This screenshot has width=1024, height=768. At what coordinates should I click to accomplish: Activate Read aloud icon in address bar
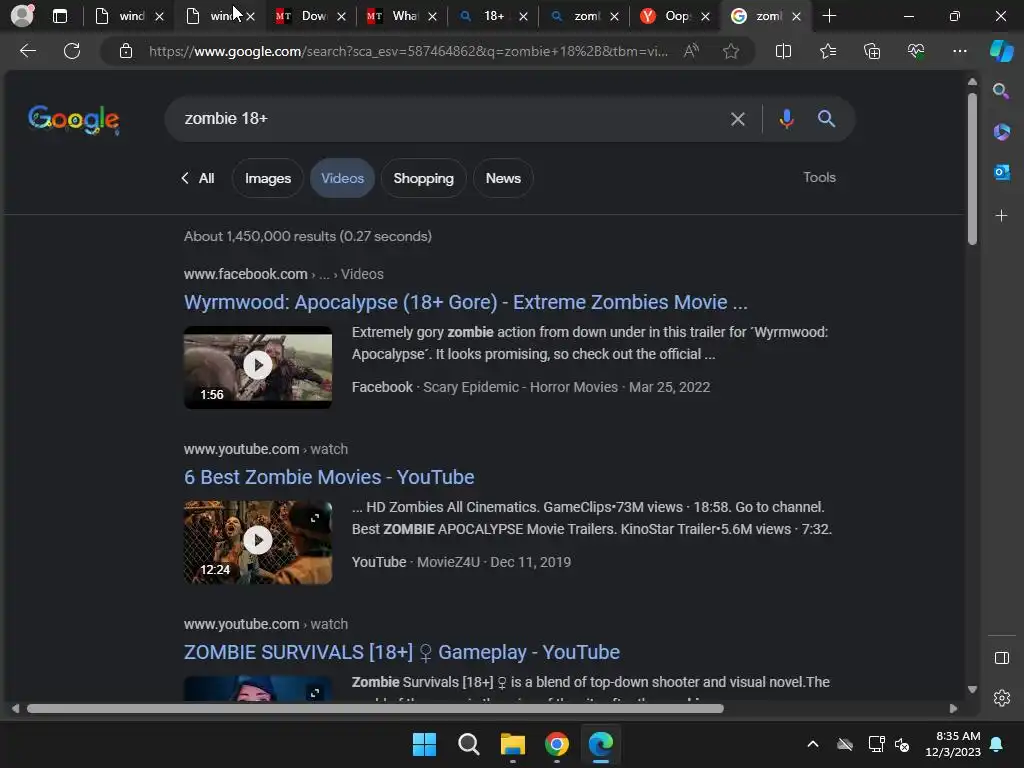(691, 51)
